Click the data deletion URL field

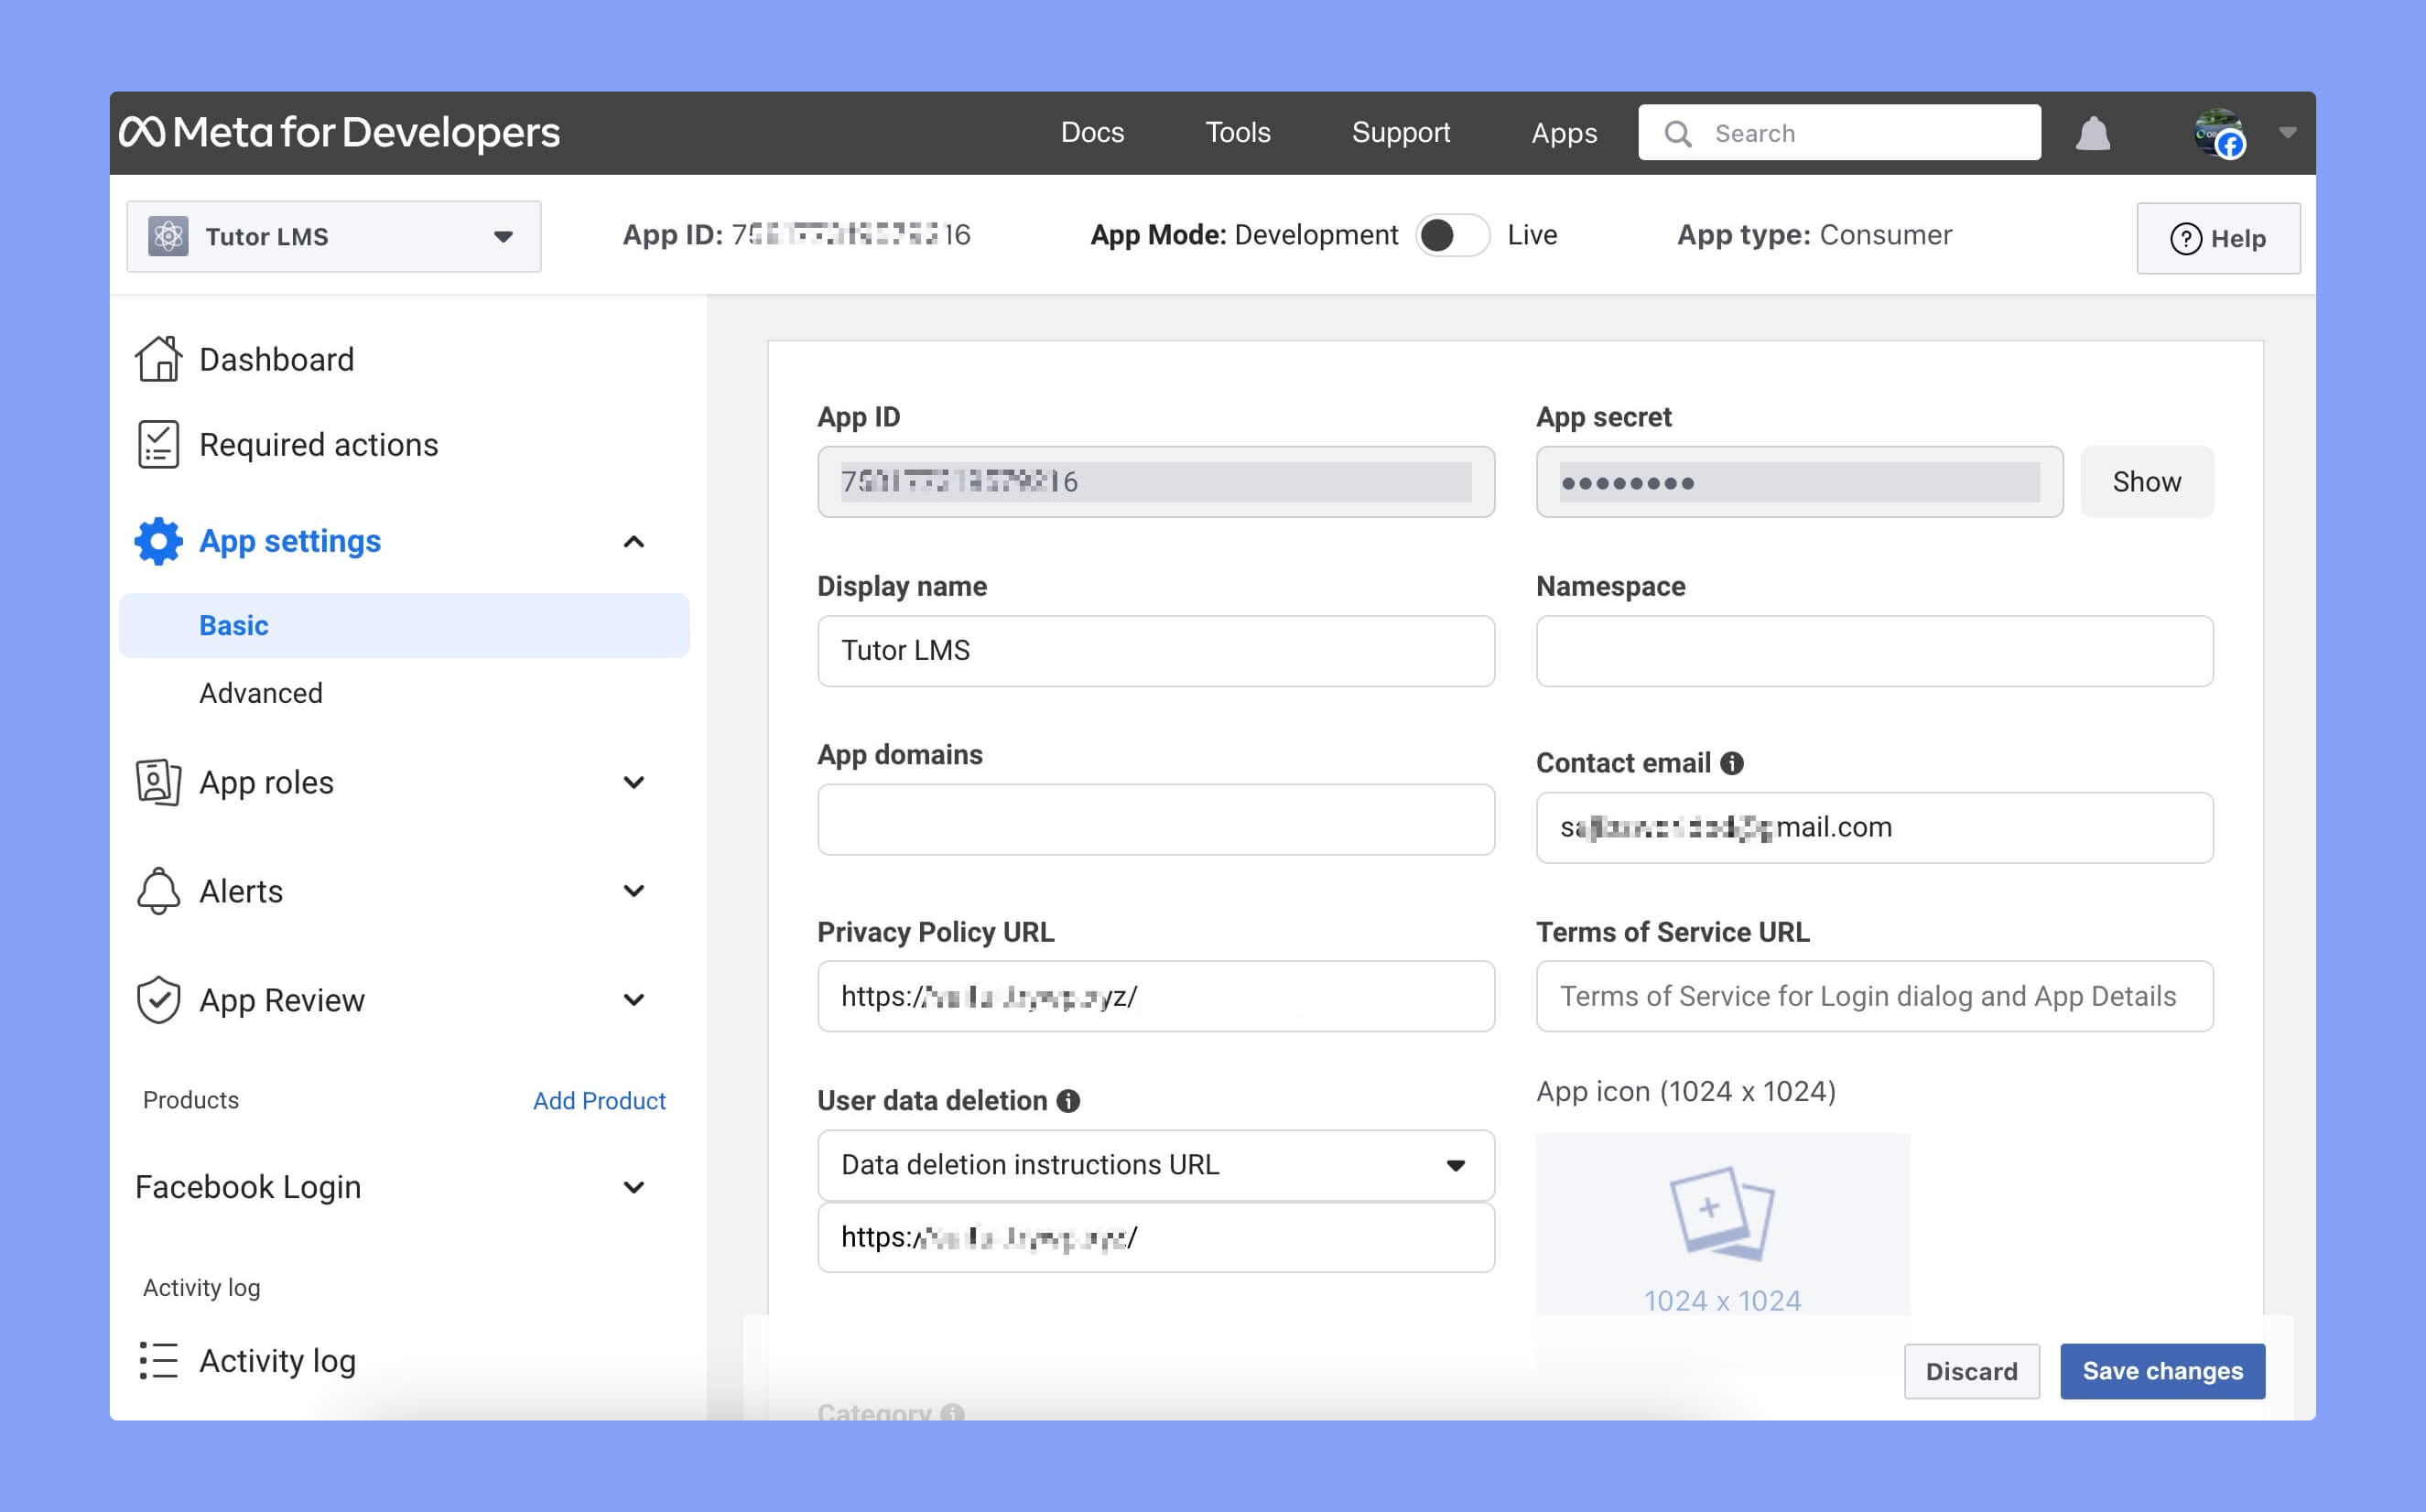pyautogui.click(x=1156, y=1237)
